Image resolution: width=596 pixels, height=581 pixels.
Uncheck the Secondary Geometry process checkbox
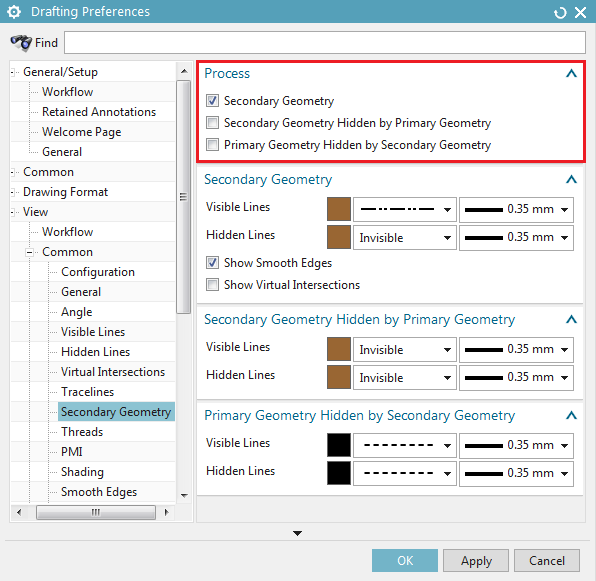212,101
